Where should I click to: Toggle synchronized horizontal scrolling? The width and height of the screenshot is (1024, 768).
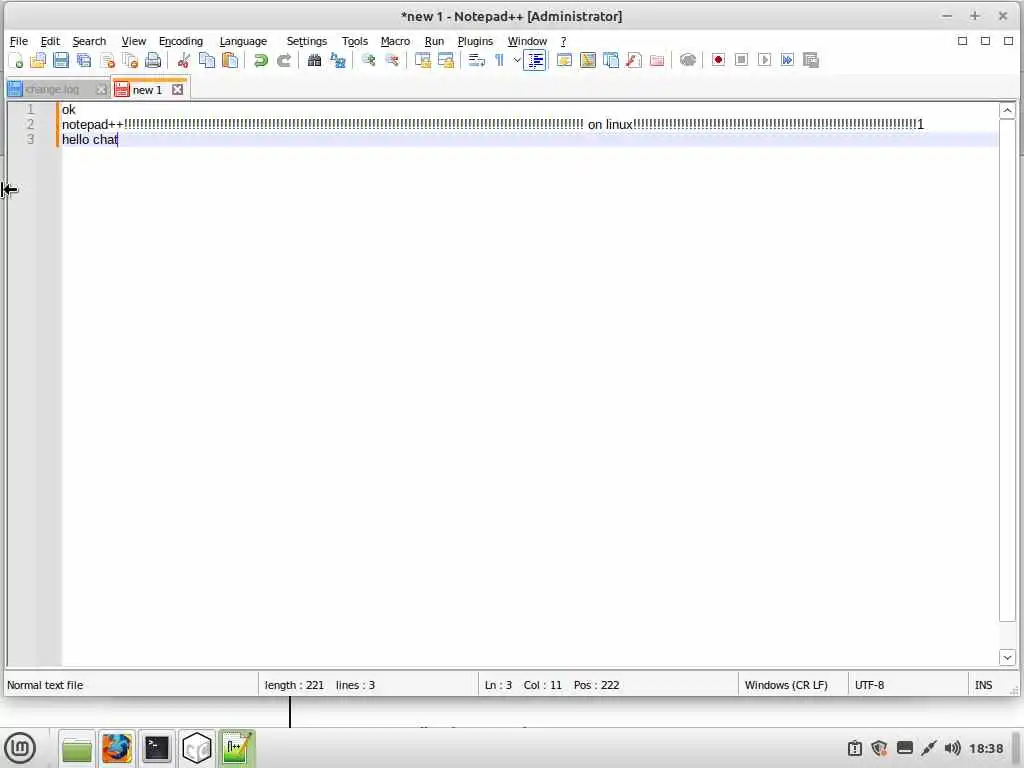(446, 61)
